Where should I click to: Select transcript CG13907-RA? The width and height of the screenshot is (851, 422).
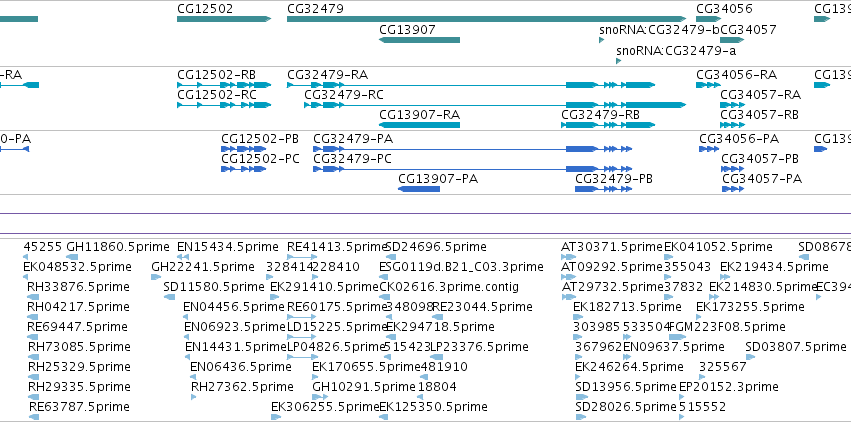[419, 125]
